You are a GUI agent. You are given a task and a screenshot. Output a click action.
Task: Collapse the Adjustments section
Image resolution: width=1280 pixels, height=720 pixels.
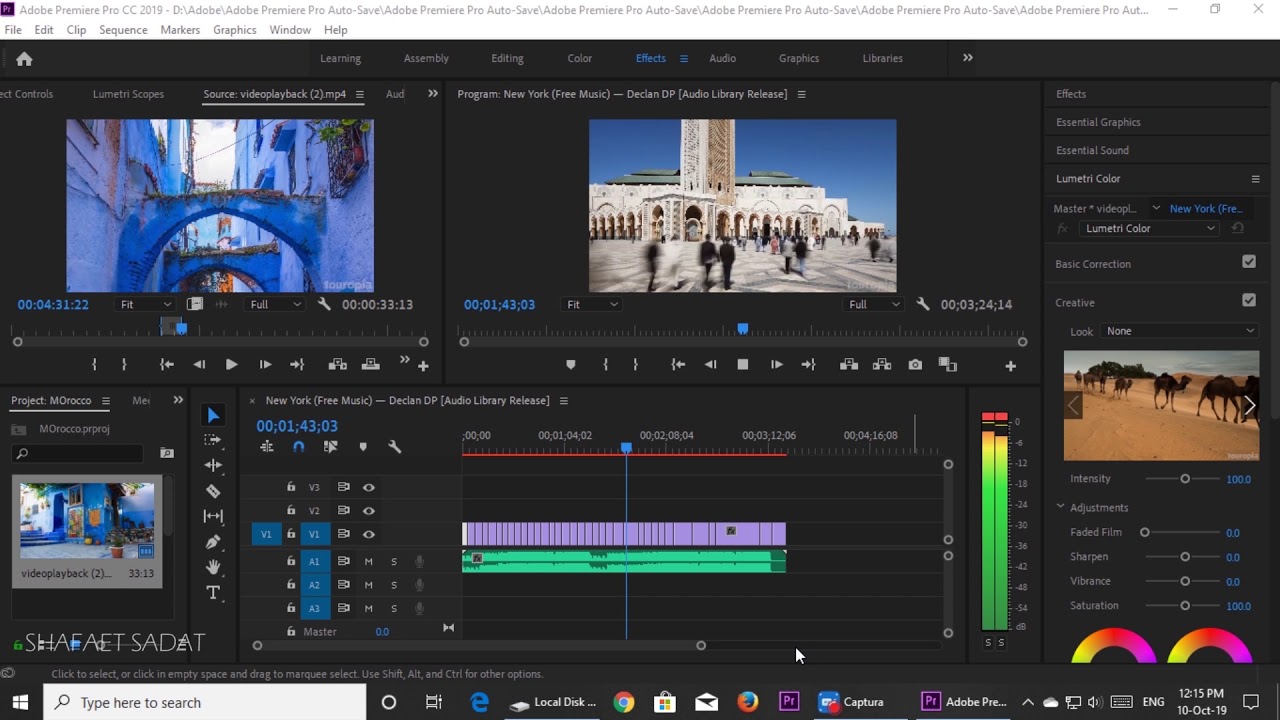tap(1061, 507)
